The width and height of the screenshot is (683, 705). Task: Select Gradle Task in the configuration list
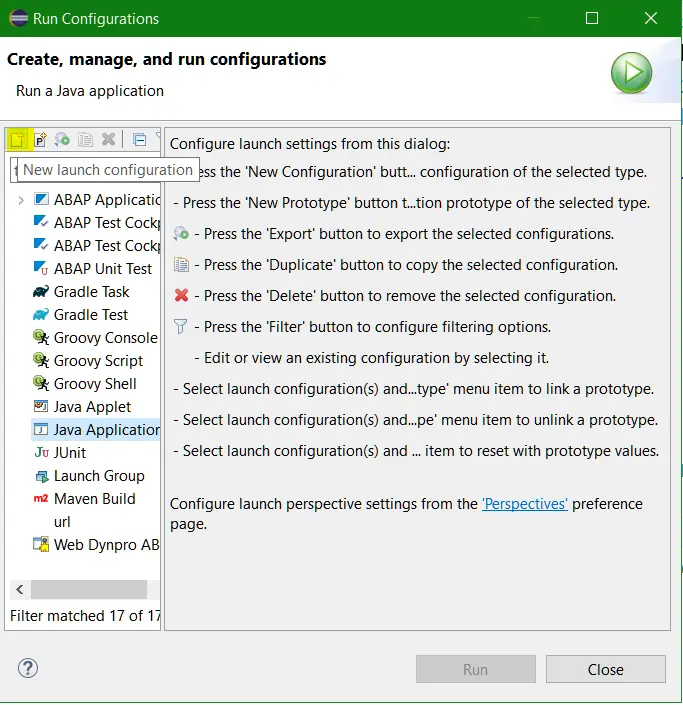tap(91, 292)
